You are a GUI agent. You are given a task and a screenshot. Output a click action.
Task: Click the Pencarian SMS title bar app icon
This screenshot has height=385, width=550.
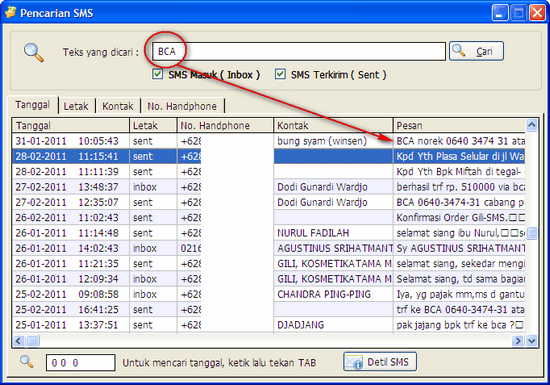tap(11, 12)
